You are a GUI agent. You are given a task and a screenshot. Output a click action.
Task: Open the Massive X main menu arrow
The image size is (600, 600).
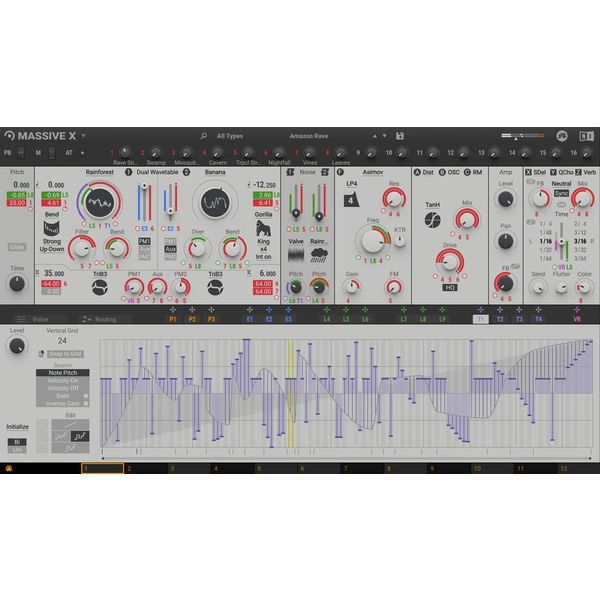point(83,136)
